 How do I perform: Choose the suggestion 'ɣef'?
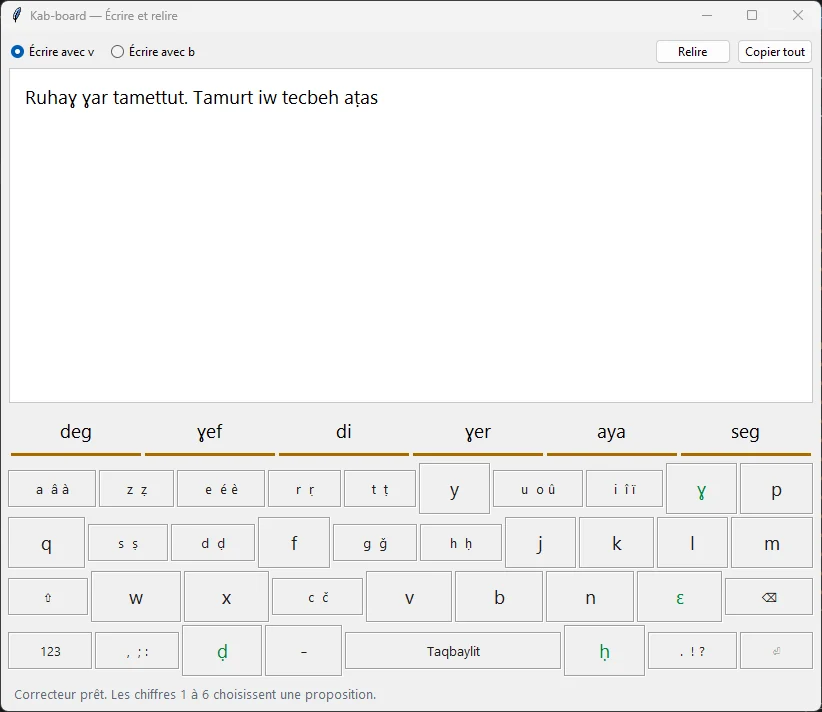[210, 434]
